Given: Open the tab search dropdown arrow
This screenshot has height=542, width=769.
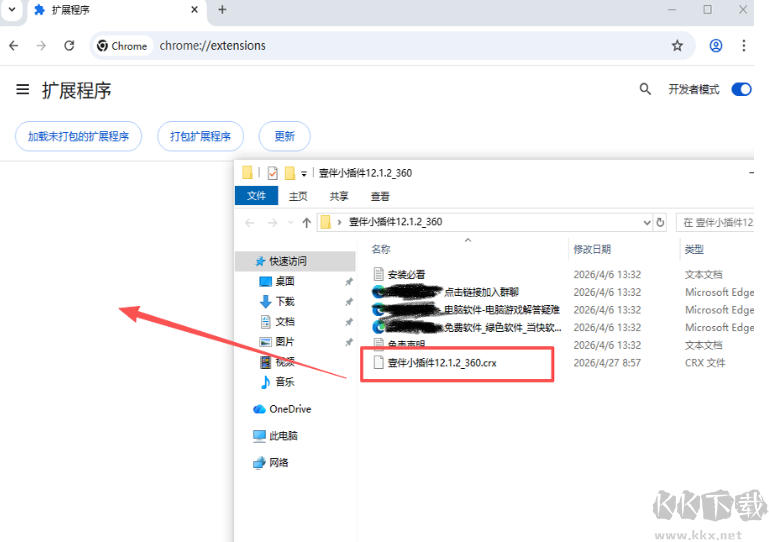Looking at the screenshot, I should click(12, 9).
